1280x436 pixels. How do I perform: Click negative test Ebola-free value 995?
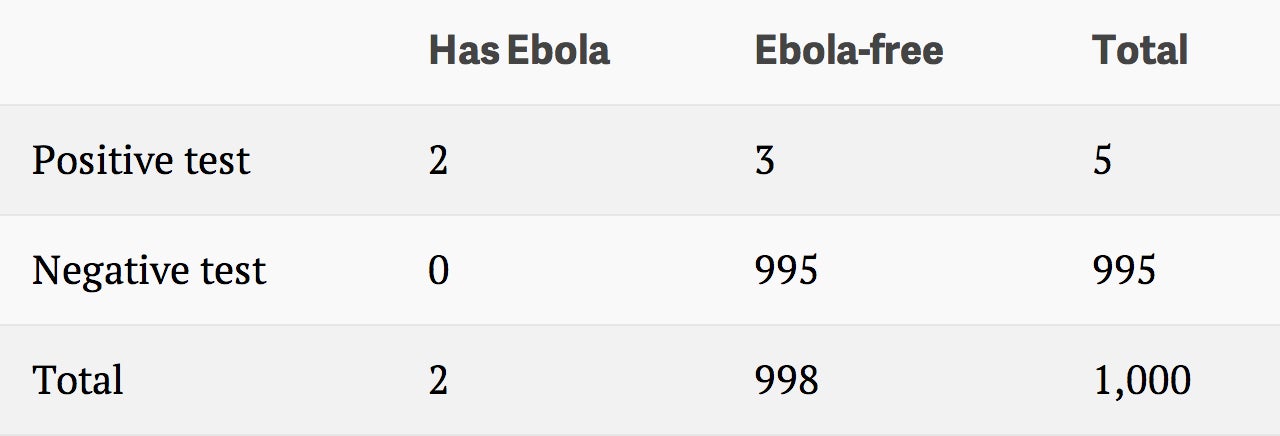(x=787, y=271)
